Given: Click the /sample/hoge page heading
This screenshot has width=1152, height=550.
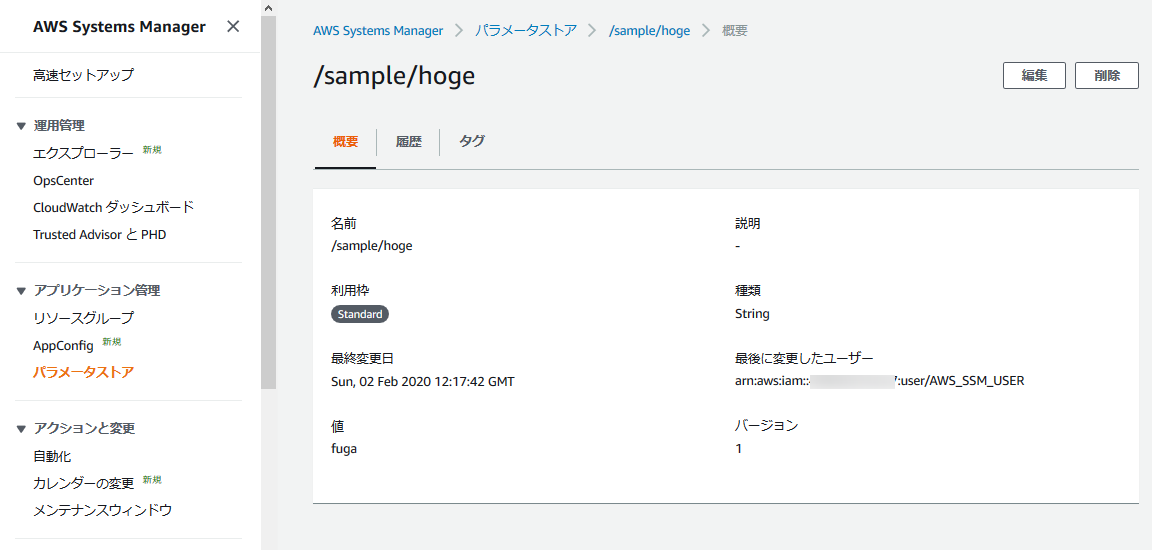Looking at the screenshot, I should [x=395, y=76].
